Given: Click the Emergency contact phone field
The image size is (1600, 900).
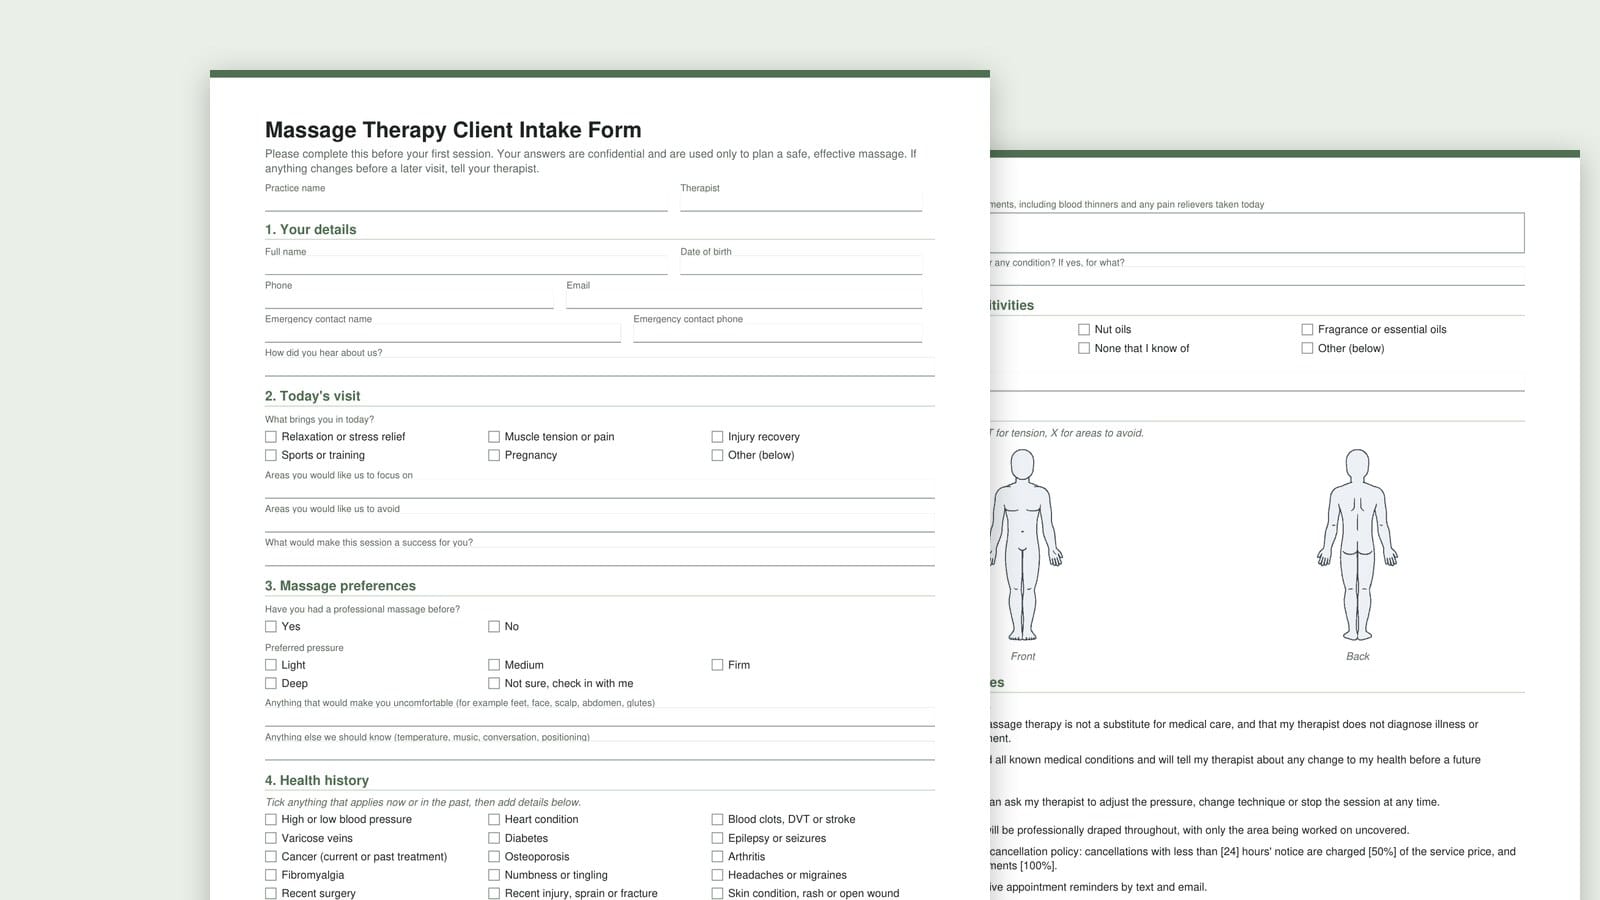Looking at the screenshot, I should [777, 333].
